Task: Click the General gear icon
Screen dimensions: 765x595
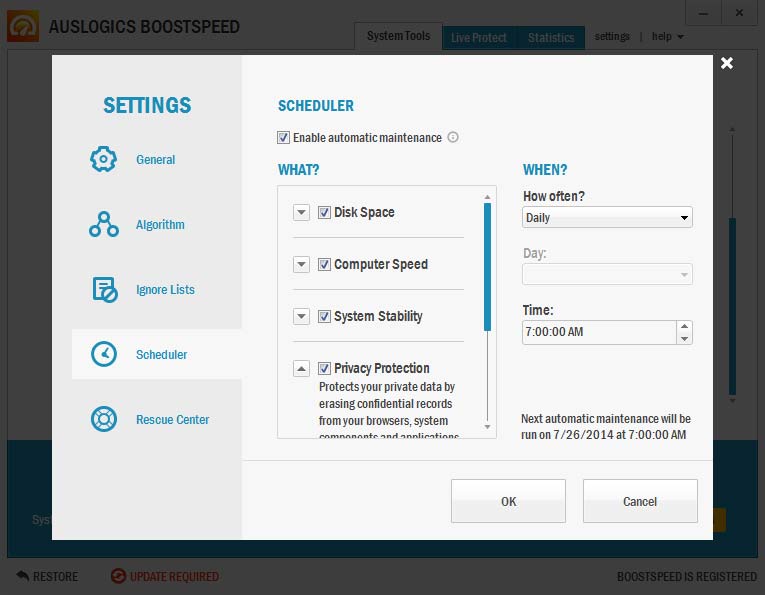Action: (x=103, y=159)
